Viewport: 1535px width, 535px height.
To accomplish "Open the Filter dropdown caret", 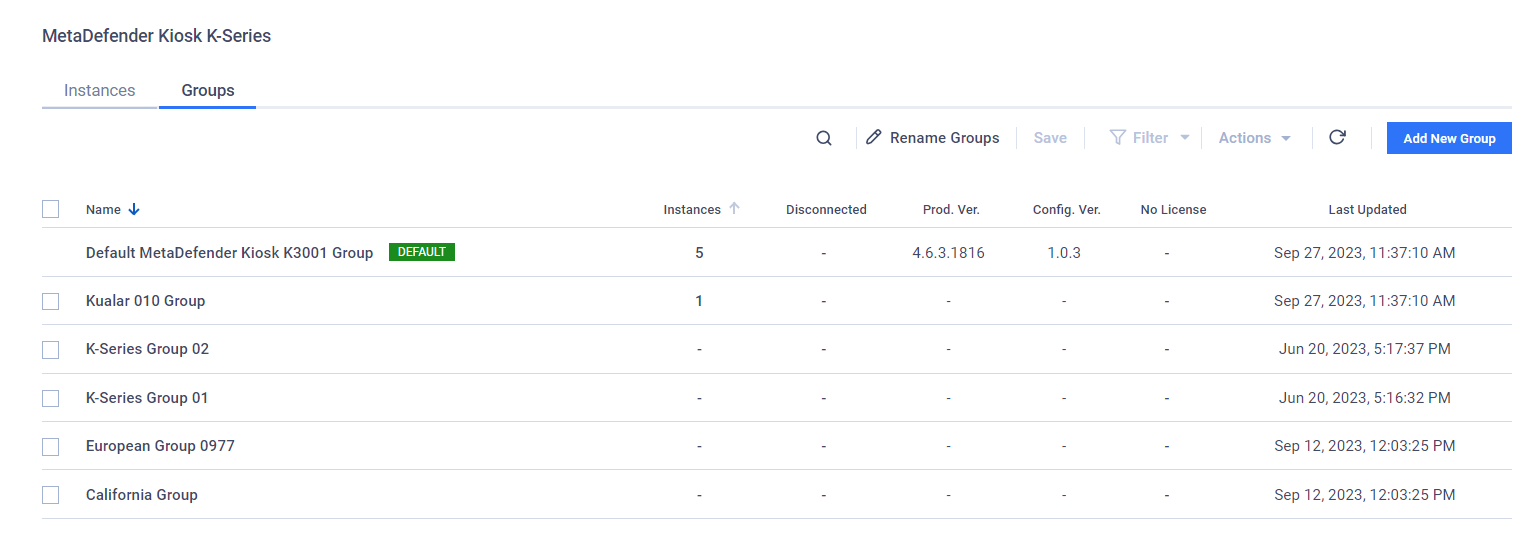I will [x=1185, y=138].
